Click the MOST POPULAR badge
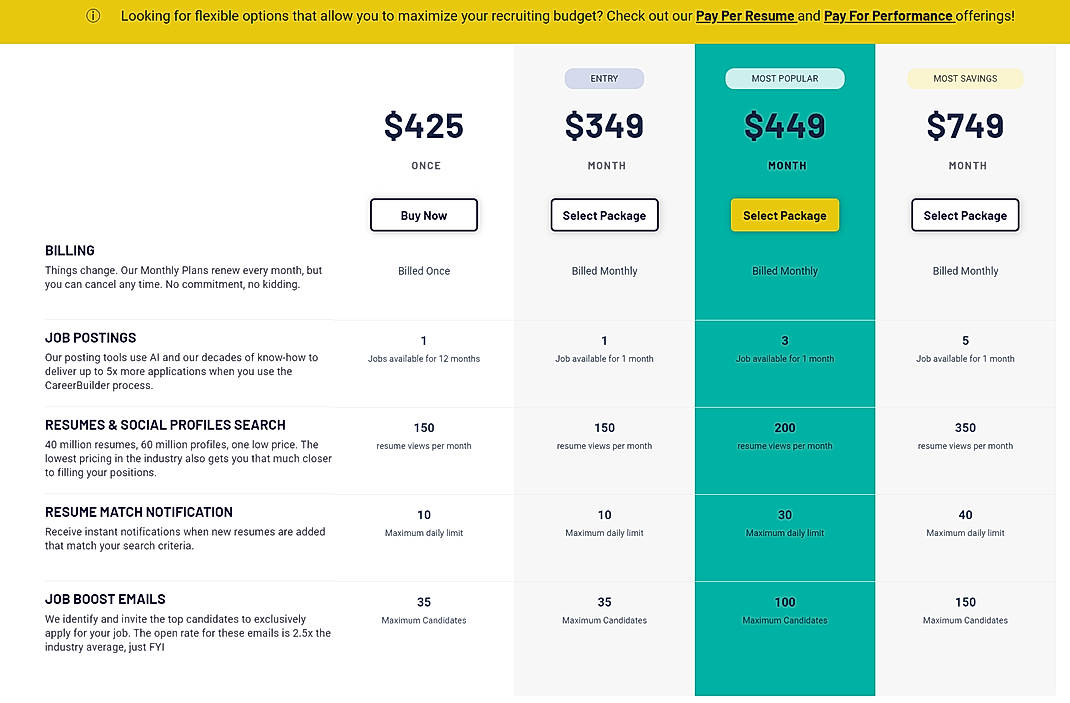This screenshot has width=1070, height=703. tap(785, 78)
